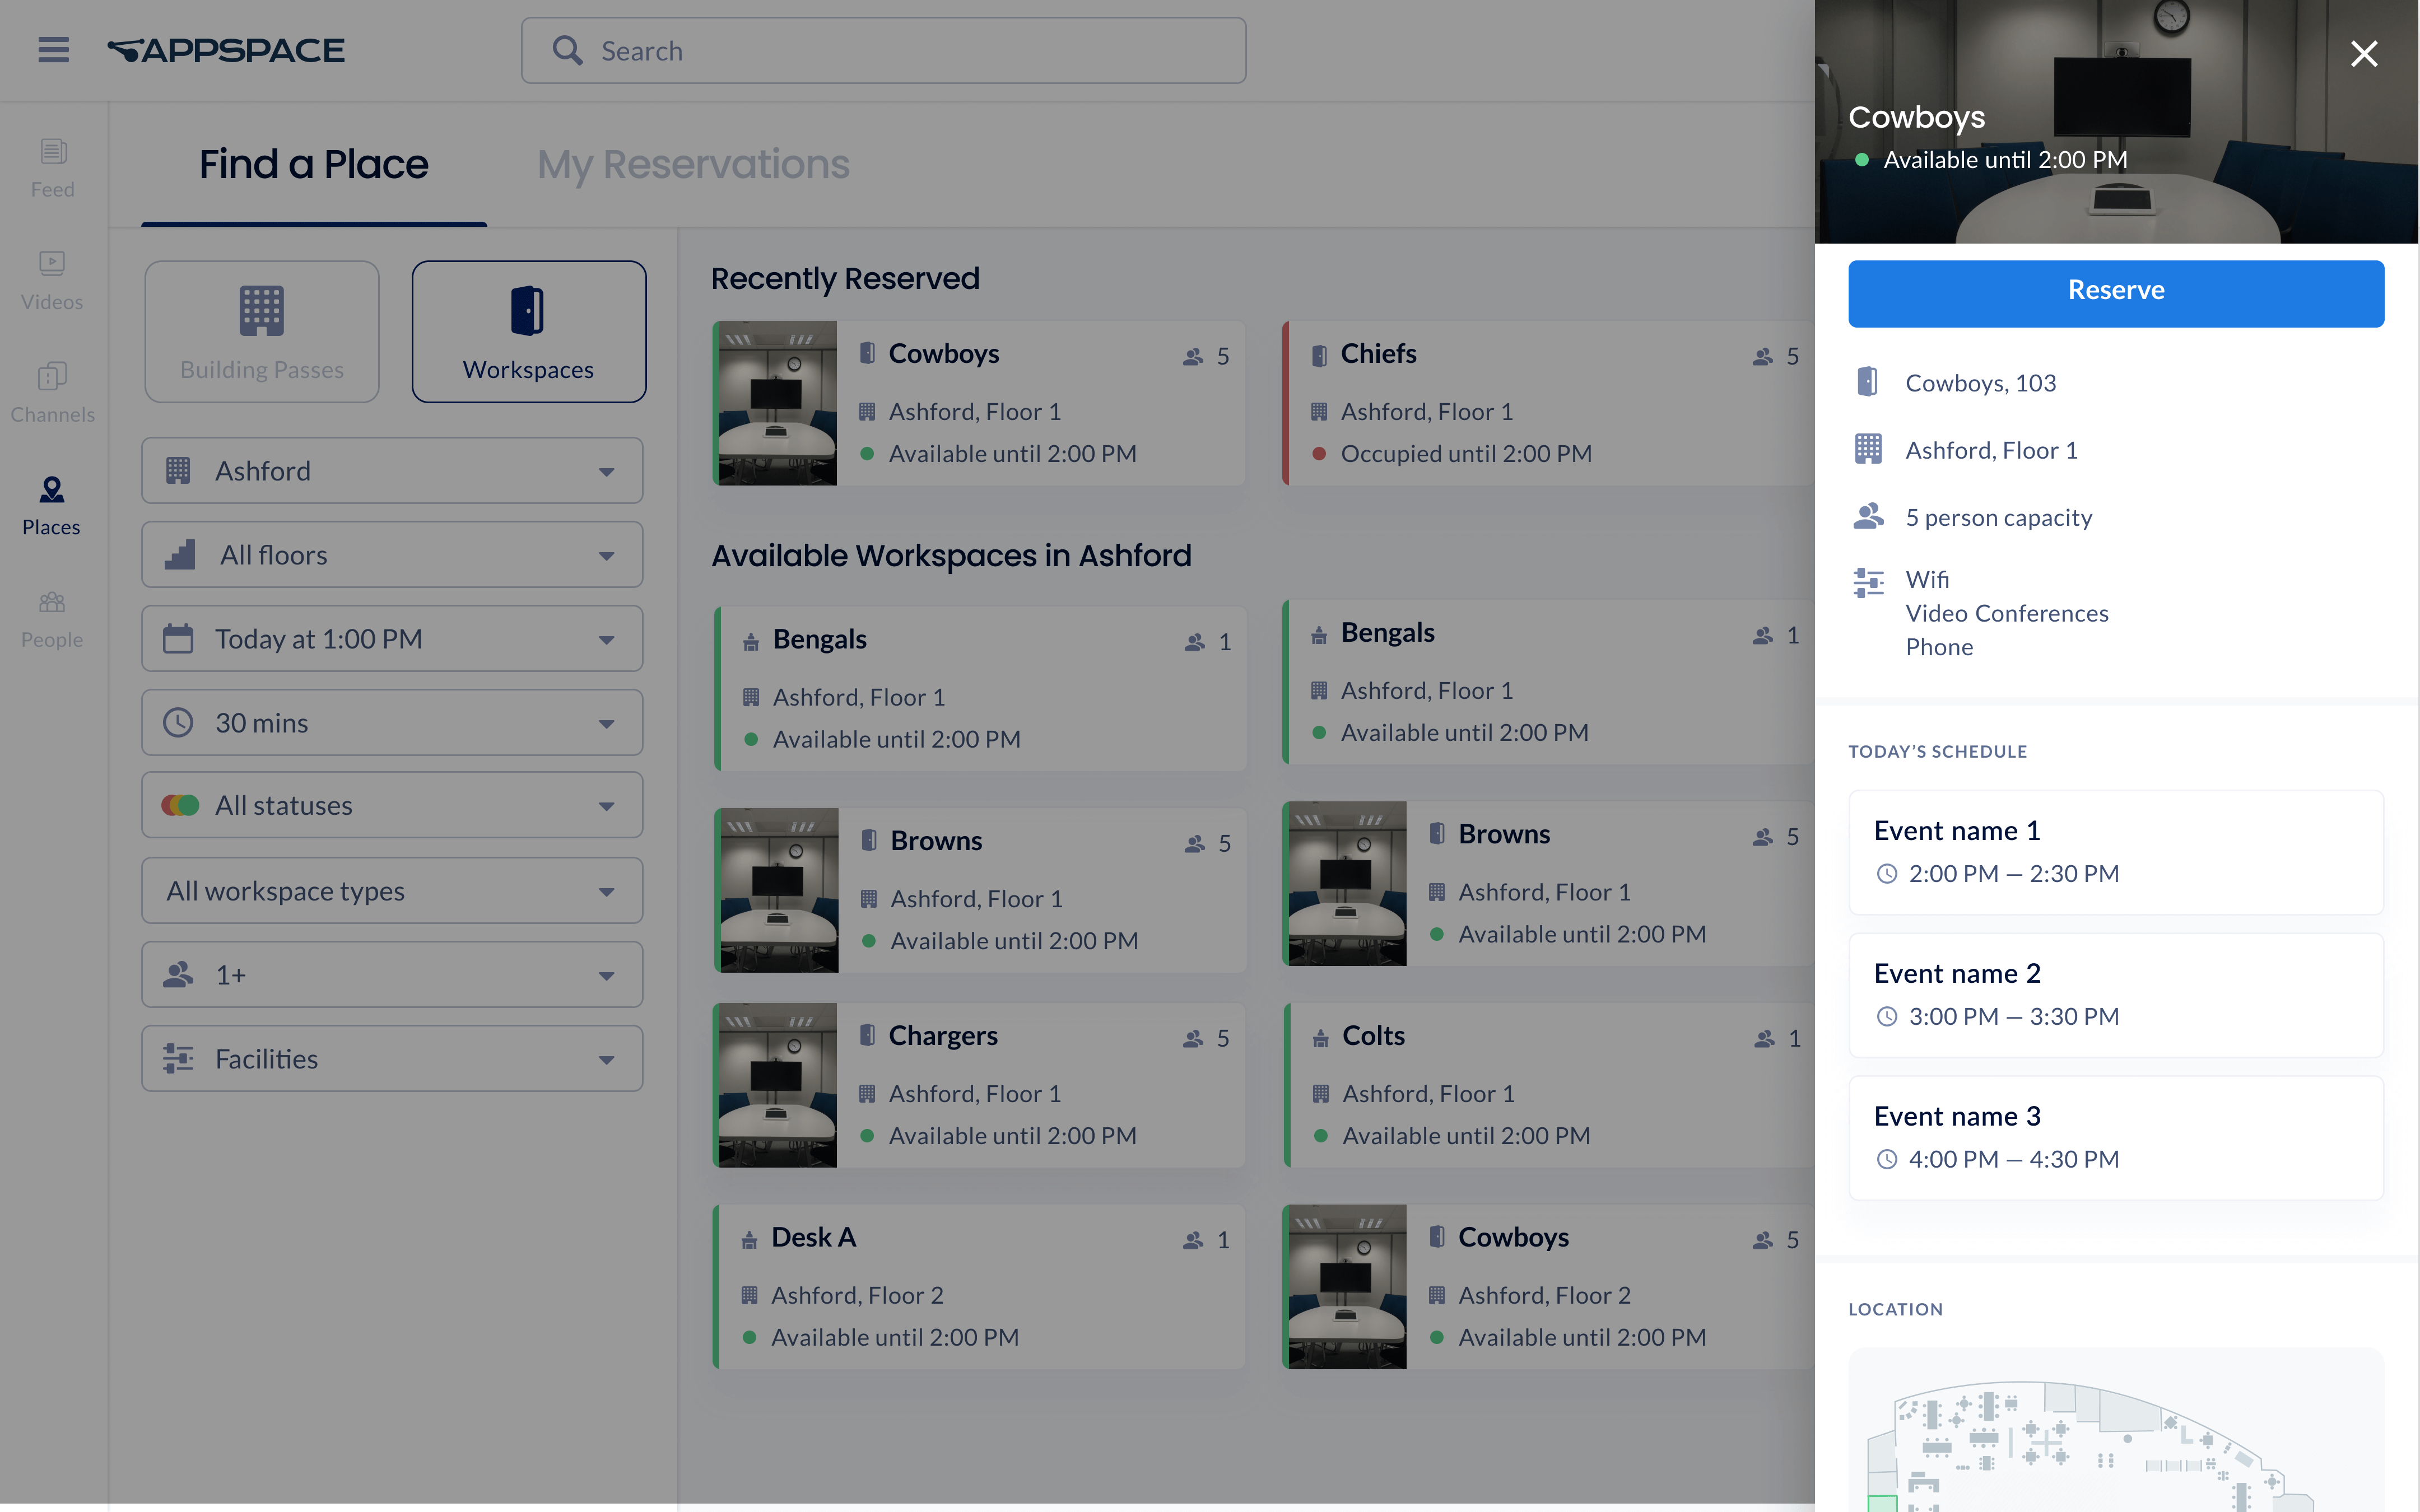Open the All floors dropdown
Screen dimensions: 2420x1512
click(392, 555)
